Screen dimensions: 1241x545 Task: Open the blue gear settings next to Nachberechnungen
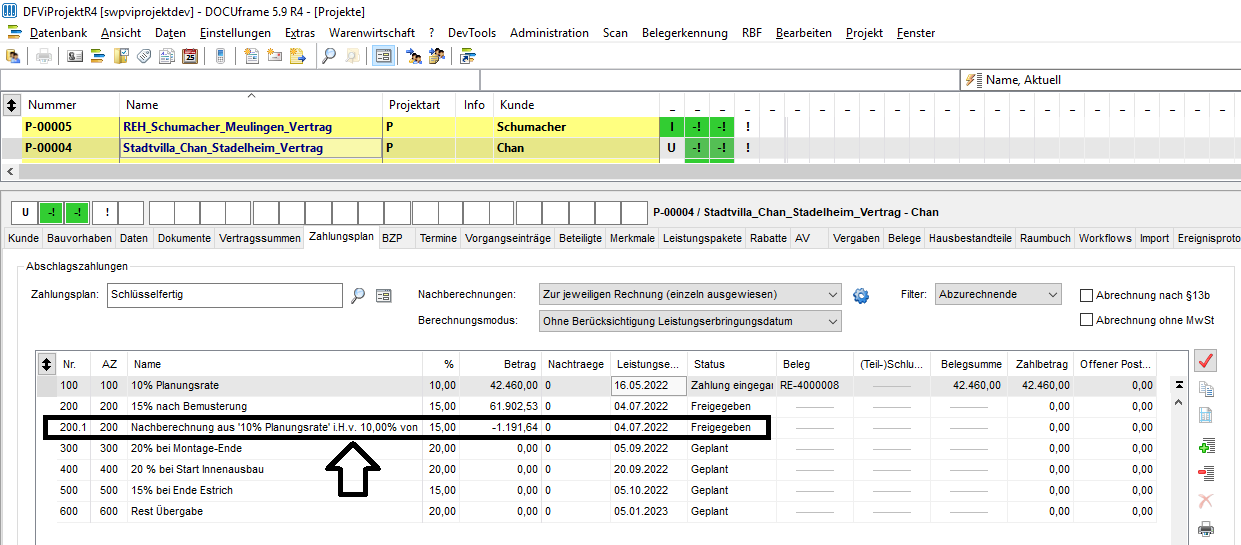pos(861,295)
